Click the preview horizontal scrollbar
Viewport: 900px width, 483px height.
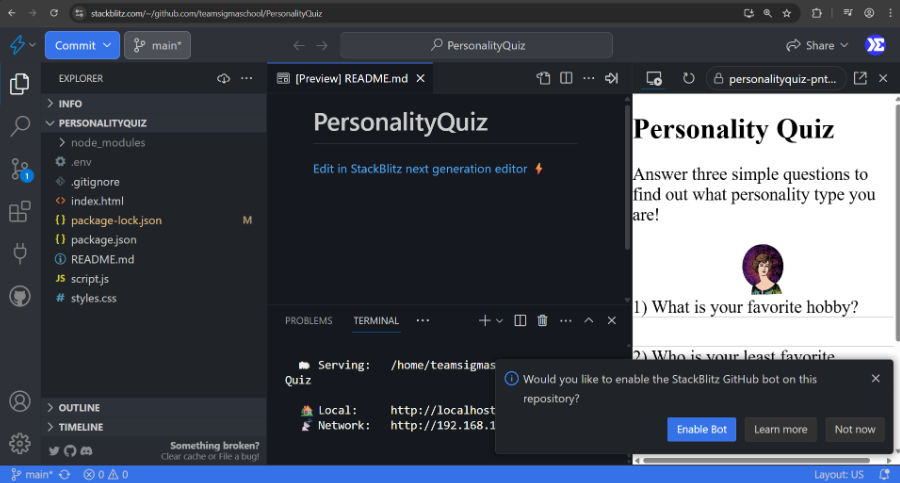pos(756,460)
